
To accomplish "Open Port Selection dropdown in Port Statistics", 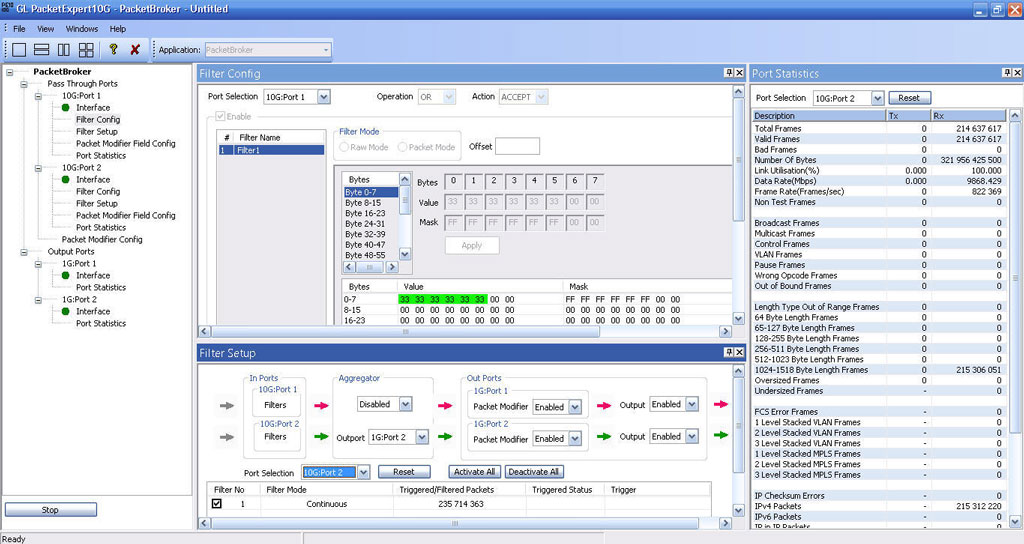I will 878,98.
